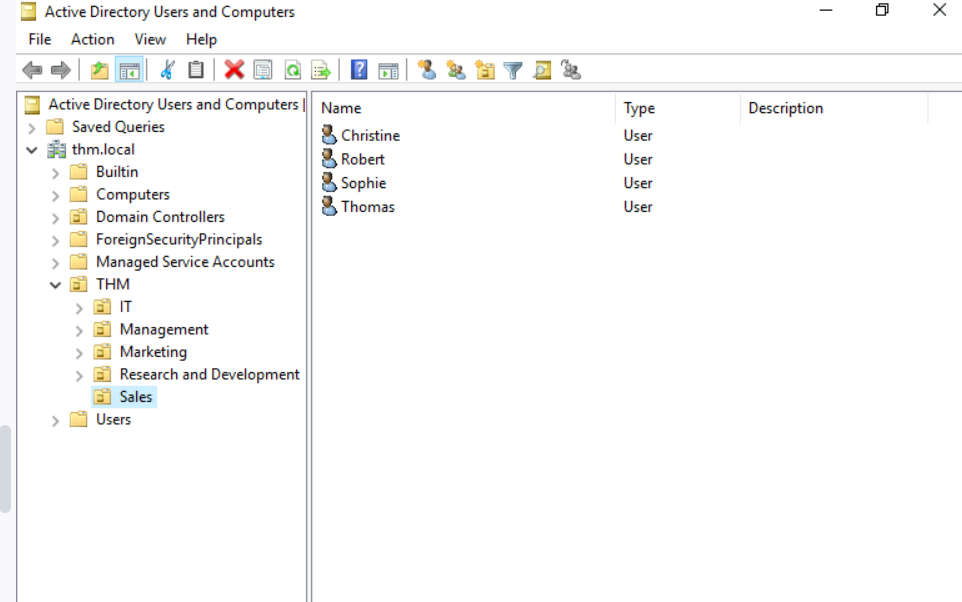Select the Computers tree item
Viewport: 962px width, 602px height.
tap(133, 195)
